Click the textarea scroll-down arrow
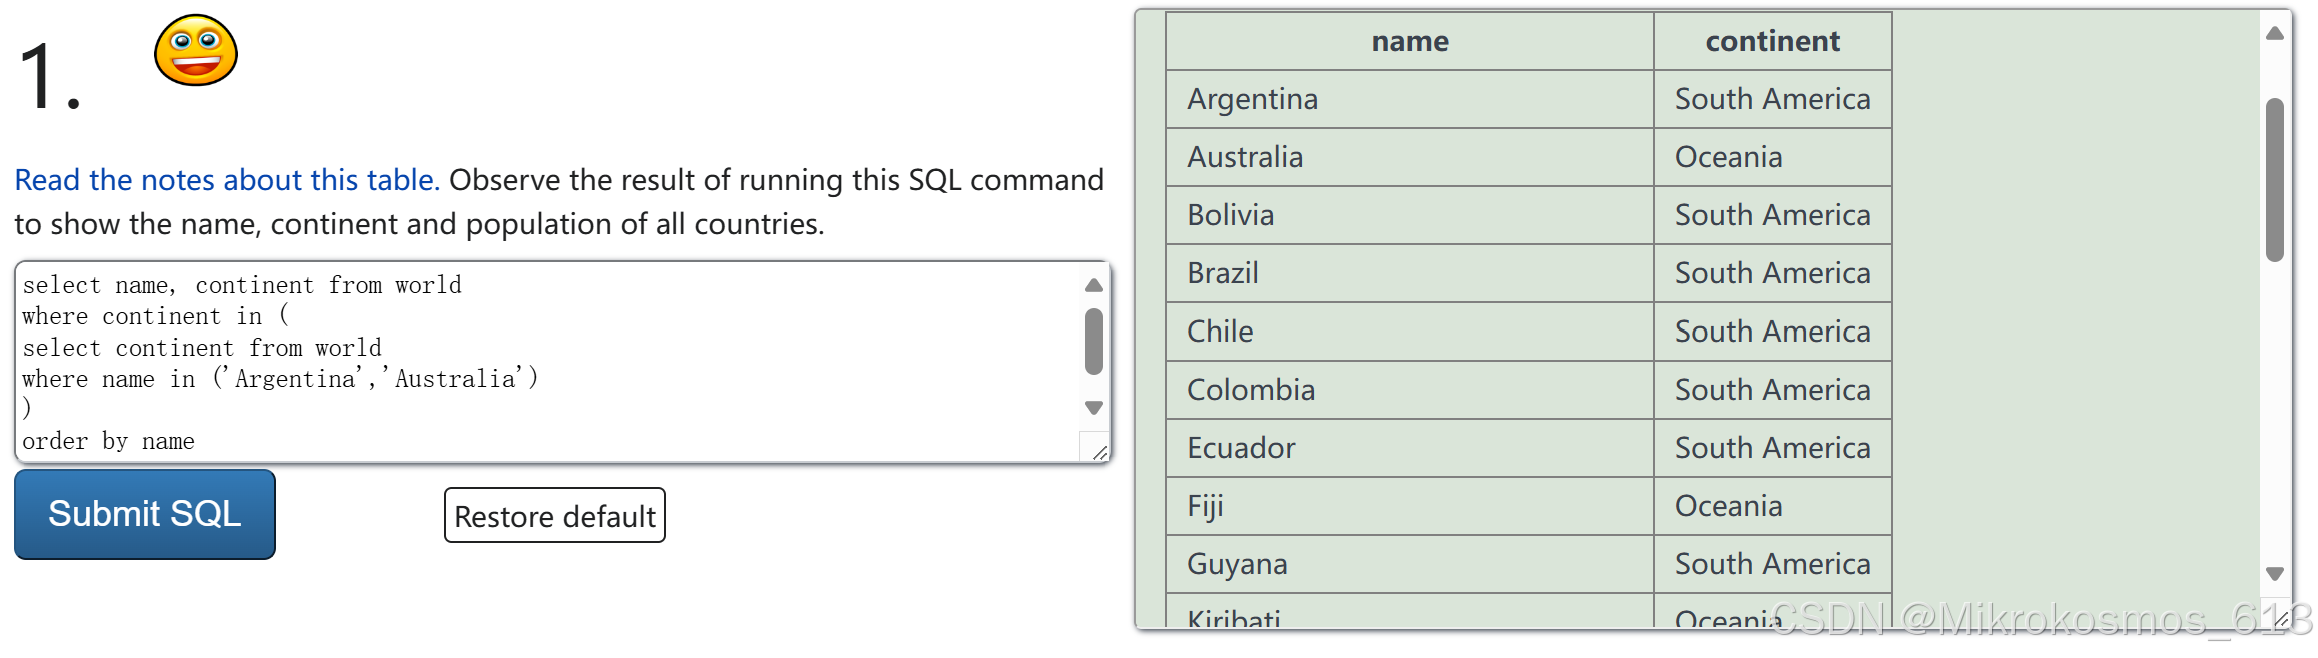 1093,408
